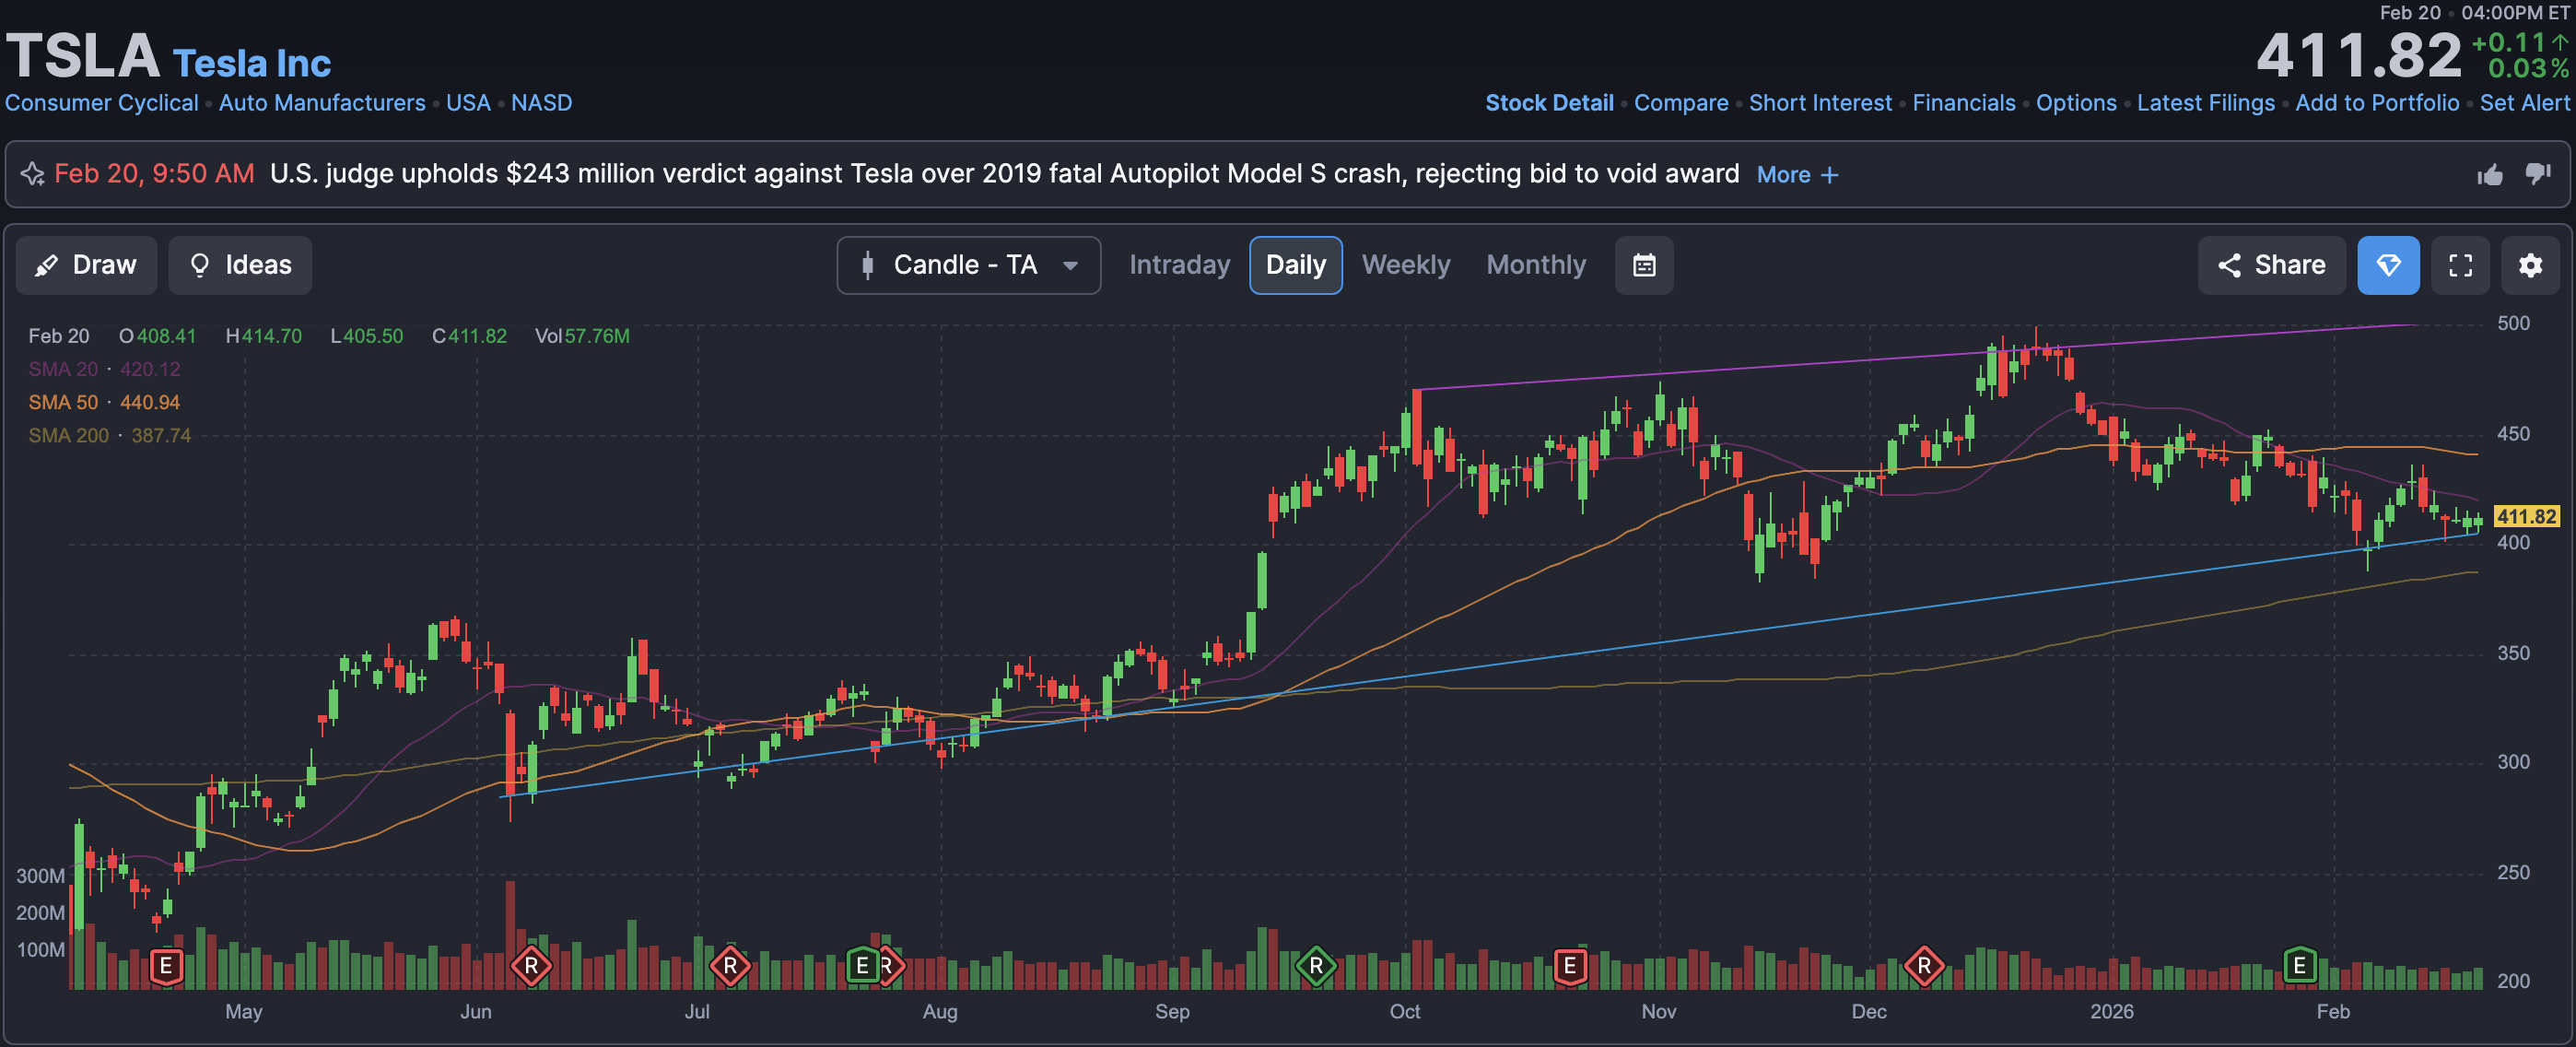Open chart settings gear icon
Screen dimensions: 2576x1047
(x=2530, y=265)
